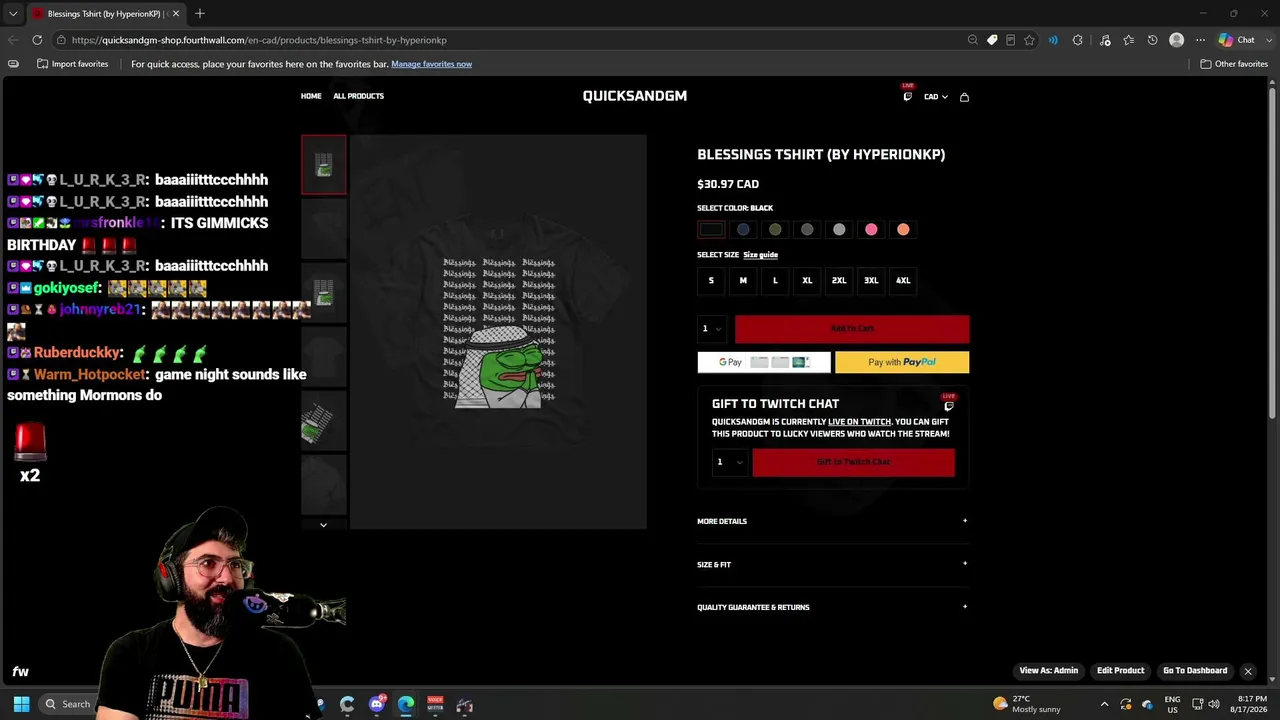Select the first product thumbnail

point(323,164)
